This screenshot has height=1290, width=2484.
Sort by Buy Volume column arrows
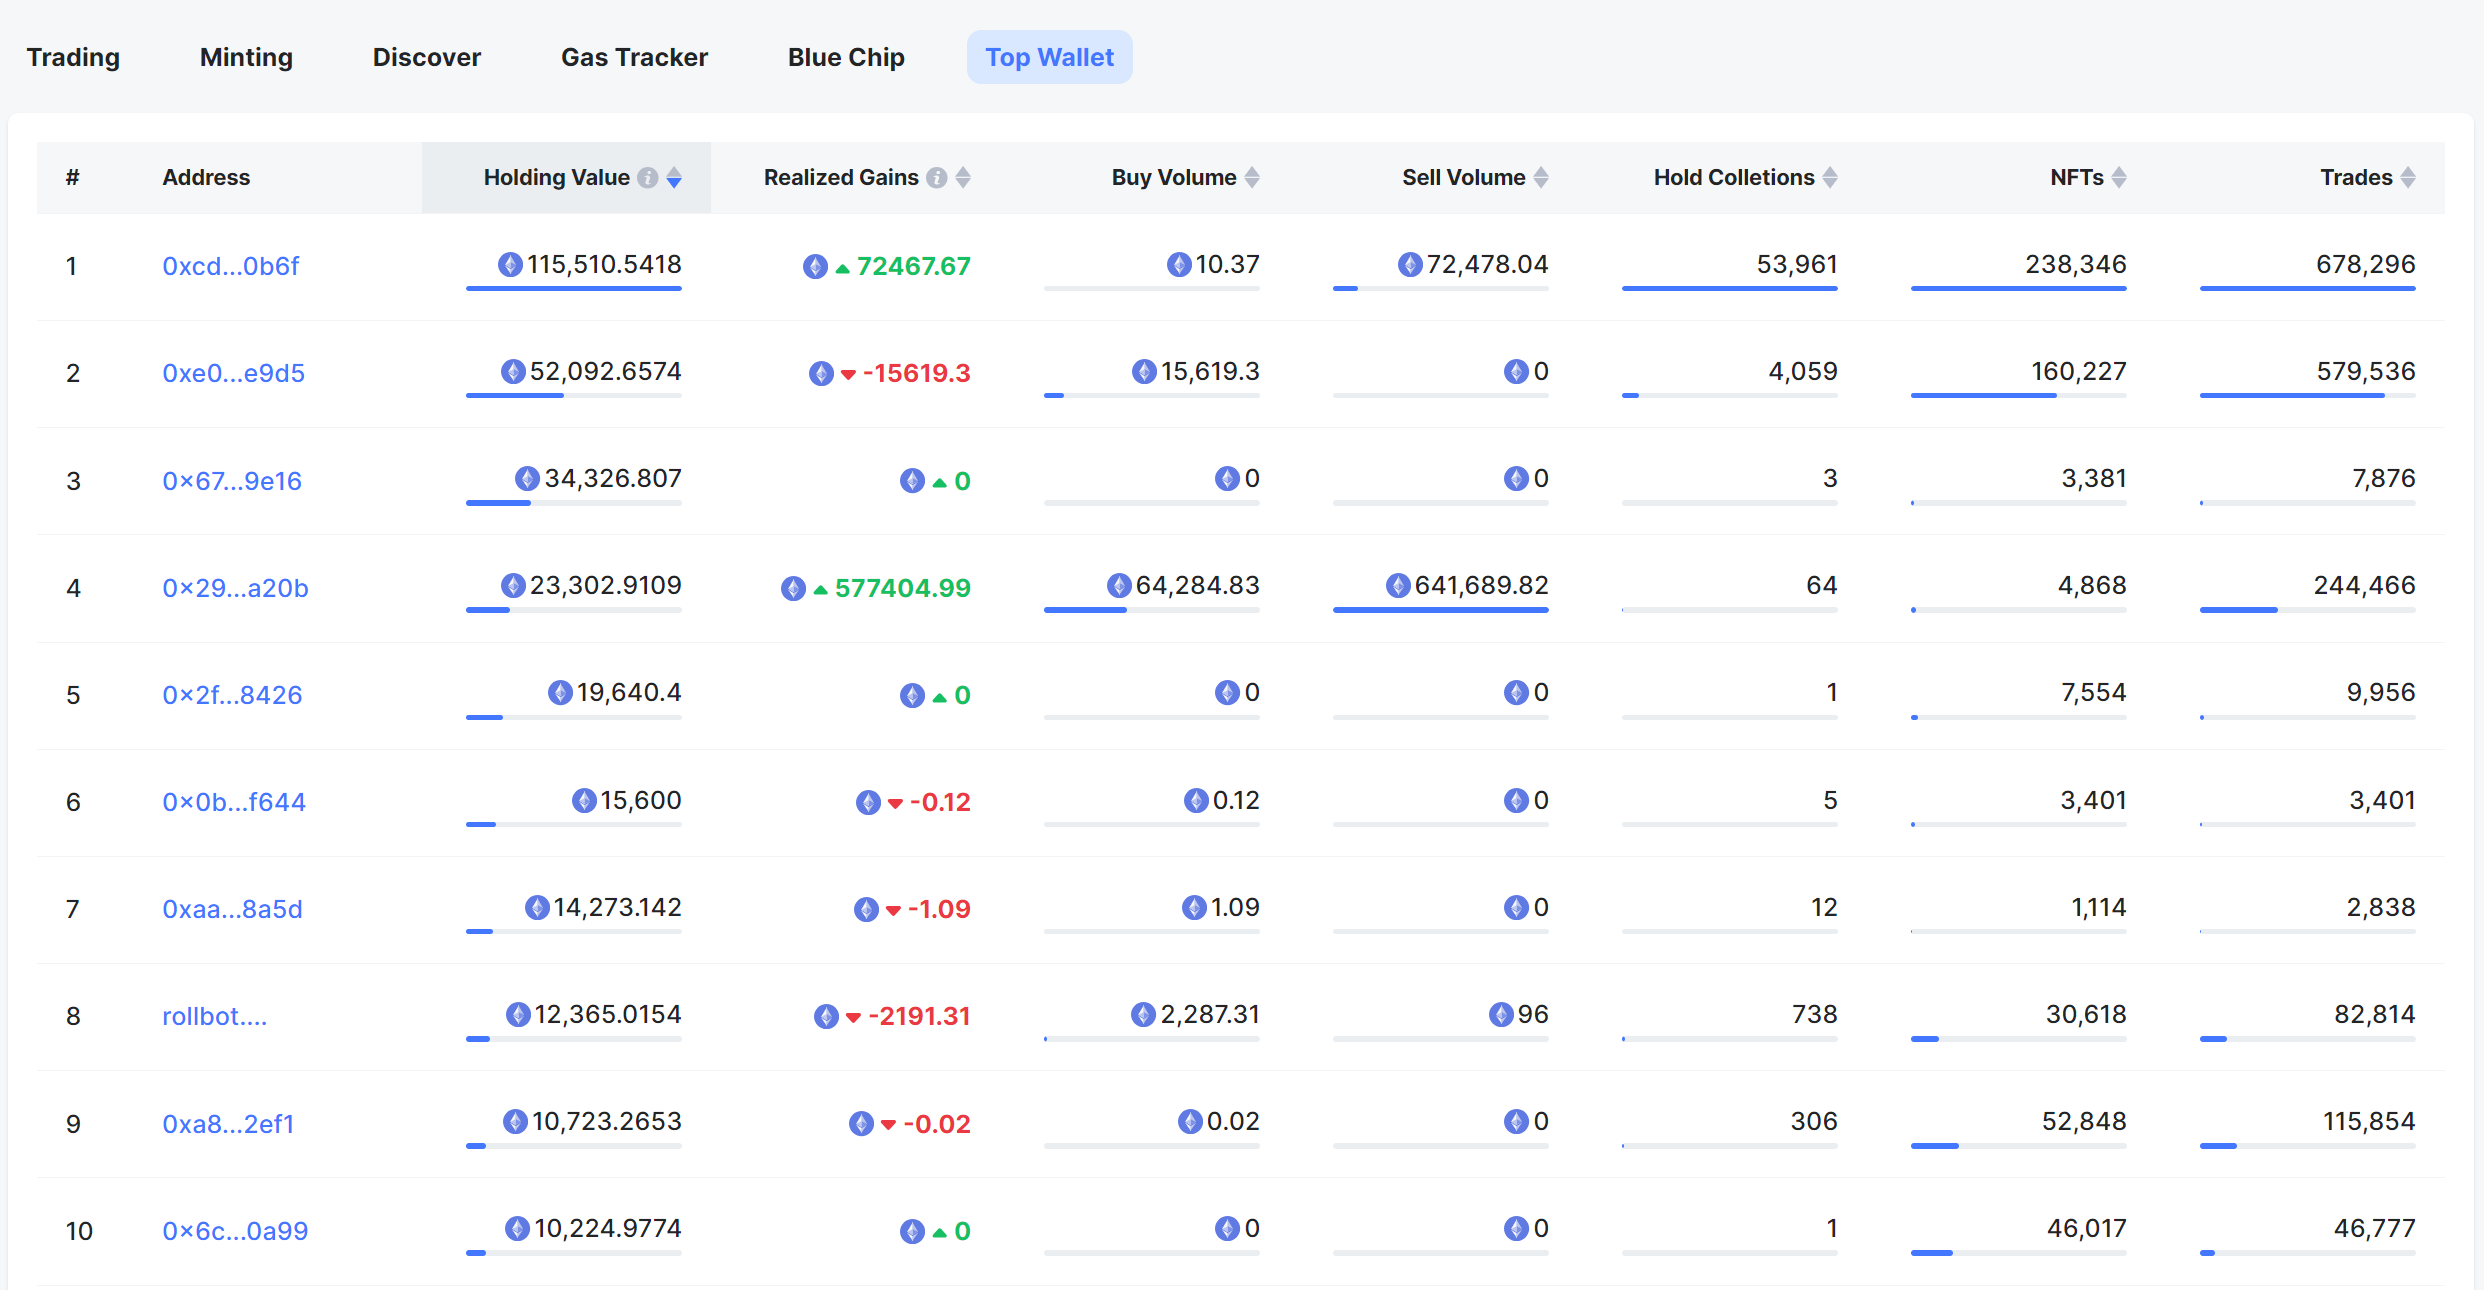pos(1252,178)
